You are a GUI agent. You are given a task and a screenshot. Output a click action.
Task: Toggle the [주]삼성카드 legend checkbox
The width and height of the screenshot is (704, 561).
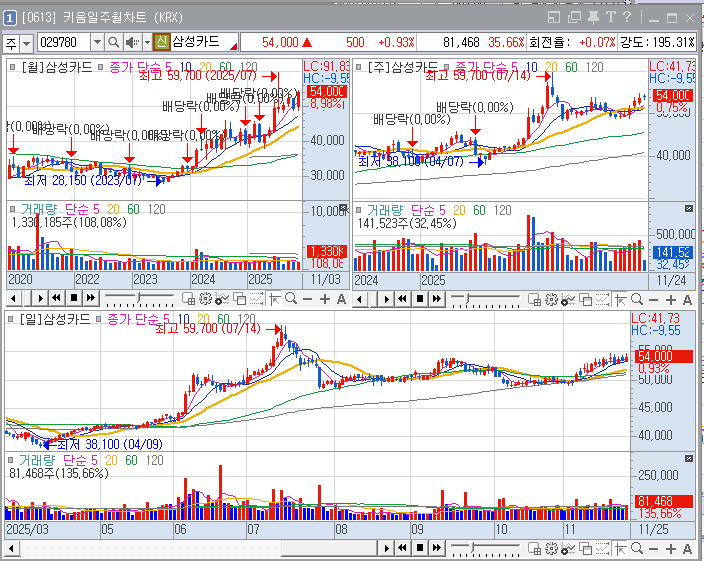358,67
